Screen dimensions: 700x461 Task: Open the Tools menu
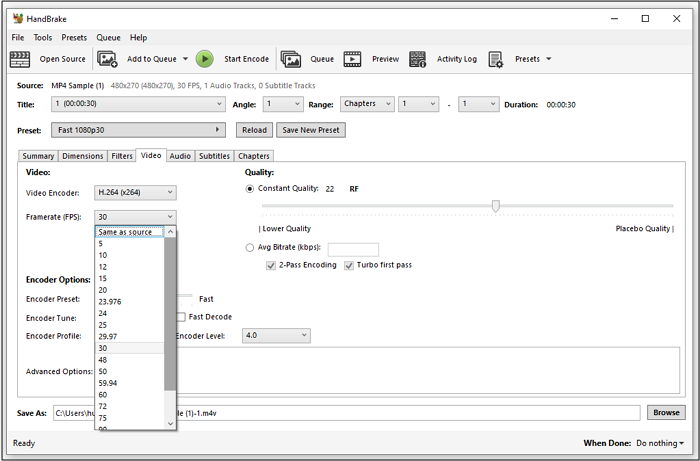[42, 37]
